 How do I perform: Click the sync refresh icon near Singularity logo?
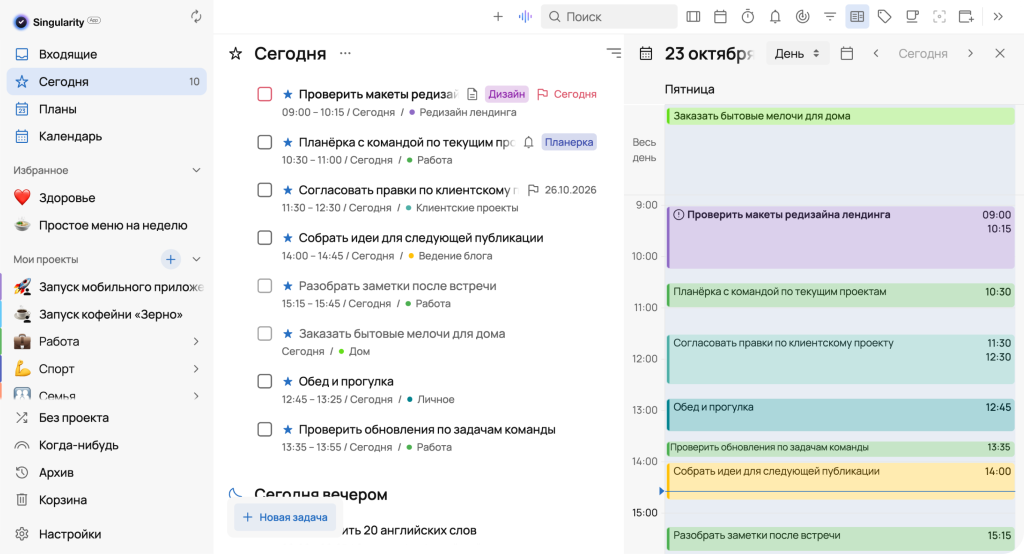[x=196, y=16]
